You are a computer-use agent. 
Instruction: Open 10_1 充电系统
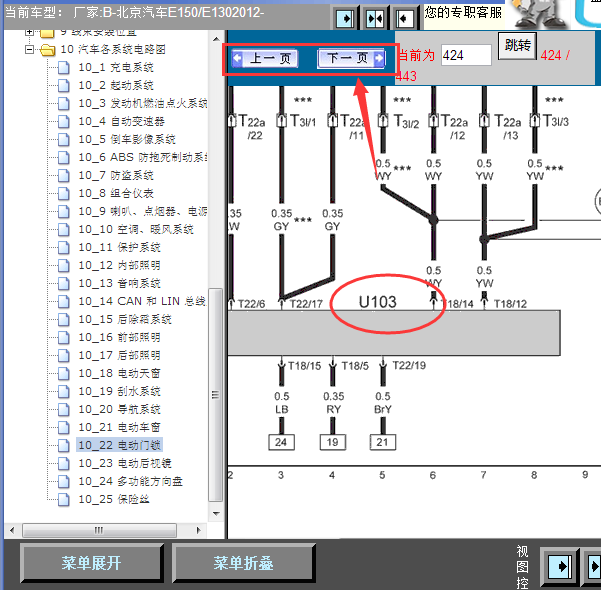pyautogui.click(x=116, y=67)
